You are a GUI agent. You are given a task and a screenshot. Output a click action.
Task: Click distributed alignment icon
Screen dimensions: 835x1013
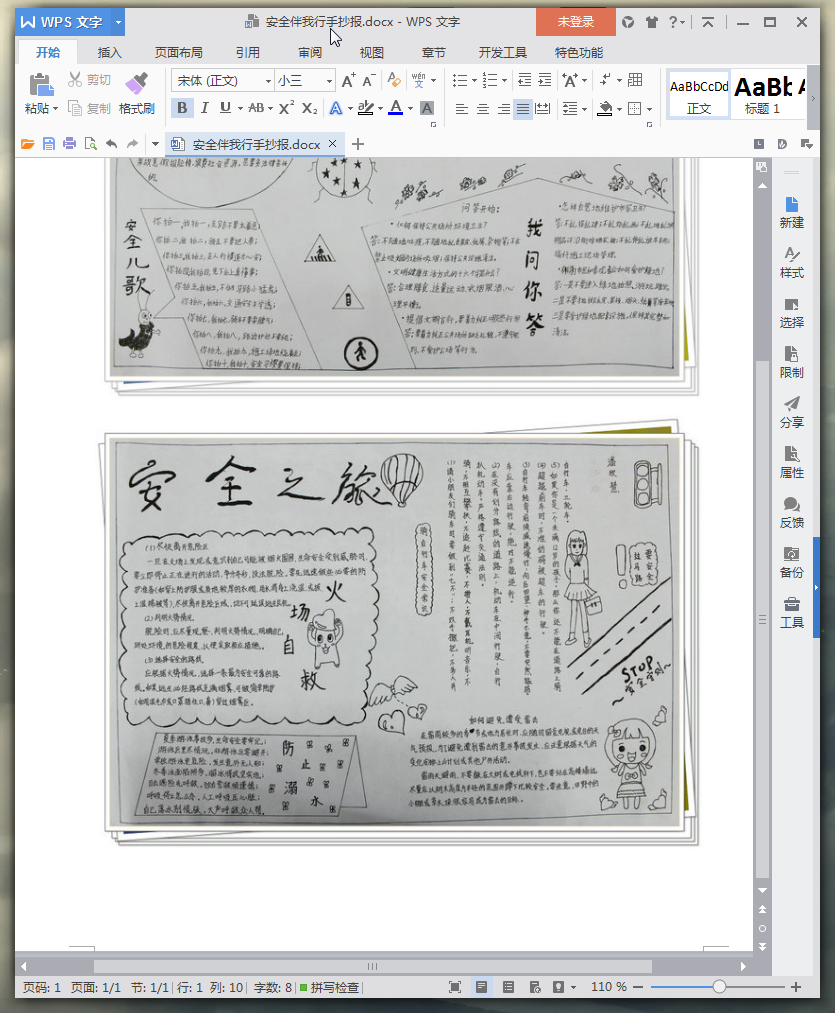tap(543, 109)
